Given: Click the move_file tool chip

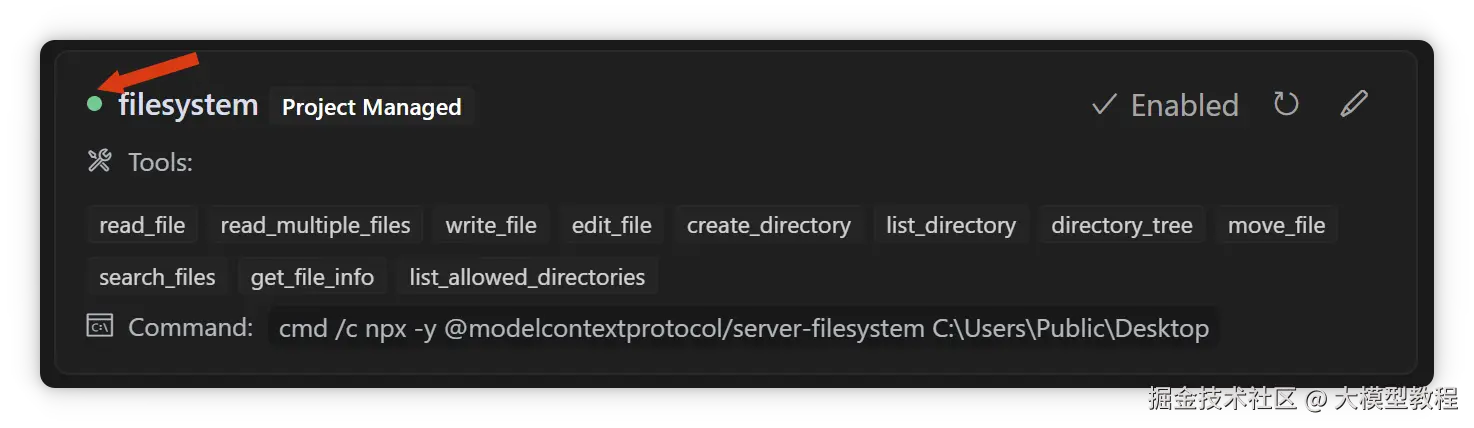Looking at the screenshot, I should click(1276, 226).
